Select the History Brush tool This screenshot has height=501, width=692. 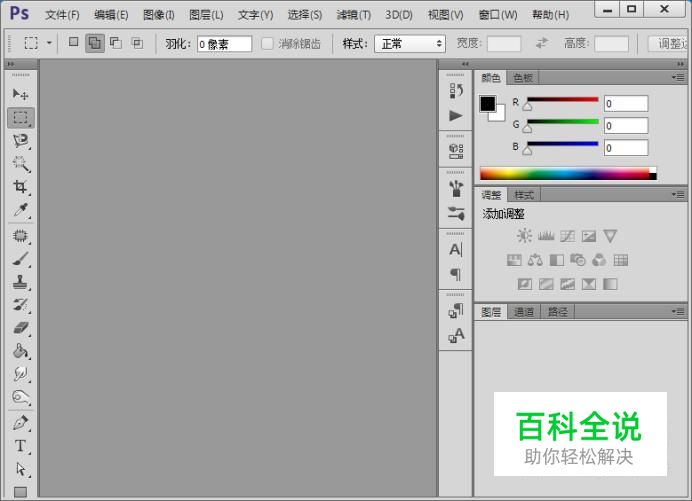point(20,305)
